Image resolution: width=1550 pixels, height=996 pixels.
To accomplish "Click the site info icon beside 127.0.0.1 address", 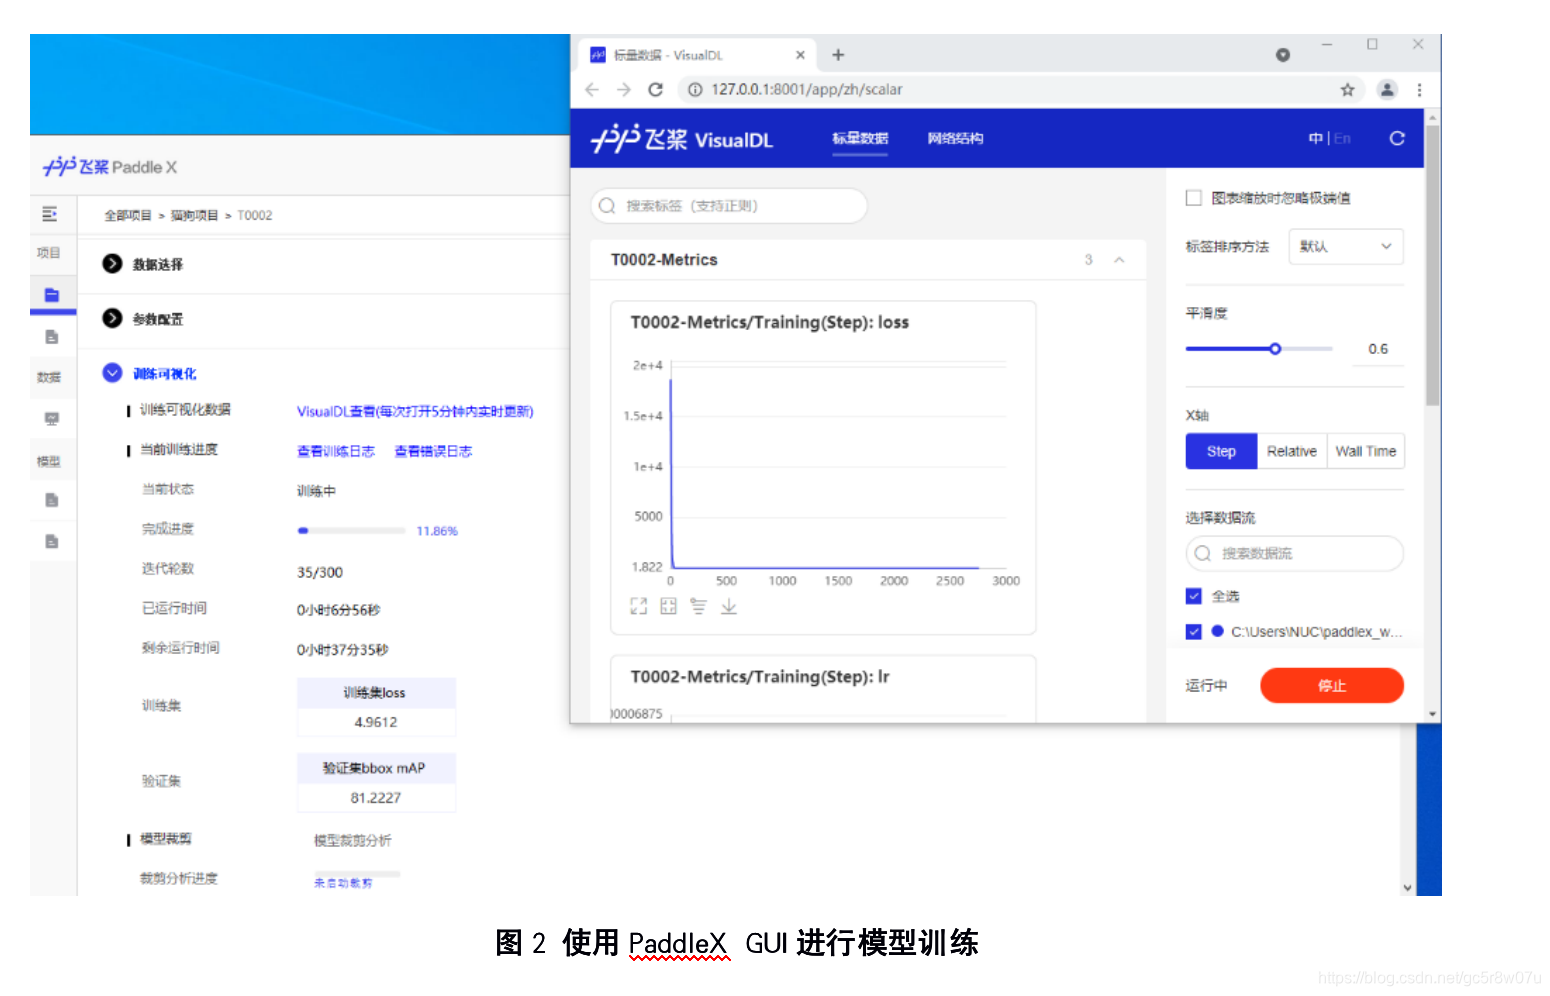I will pyautogui.click(x=695, y=89).
